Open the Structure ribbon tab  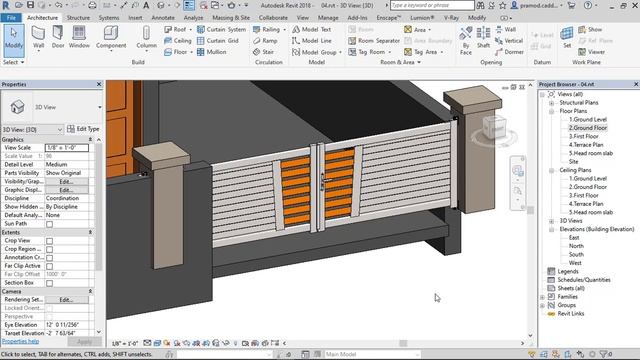coord(78,18)
